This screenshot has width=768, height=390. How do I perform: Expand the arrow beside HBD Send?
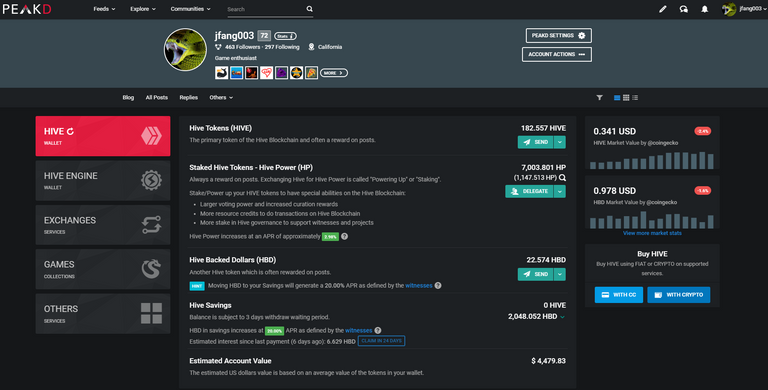click(x=560, y=274)
